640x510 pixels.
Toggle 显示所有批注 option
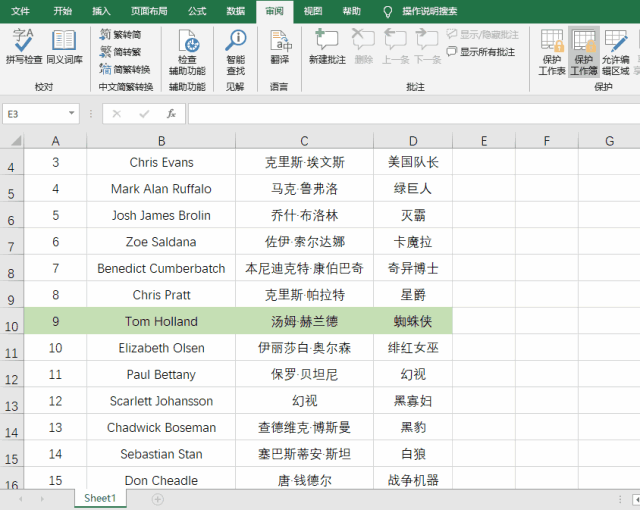(480, 52)
